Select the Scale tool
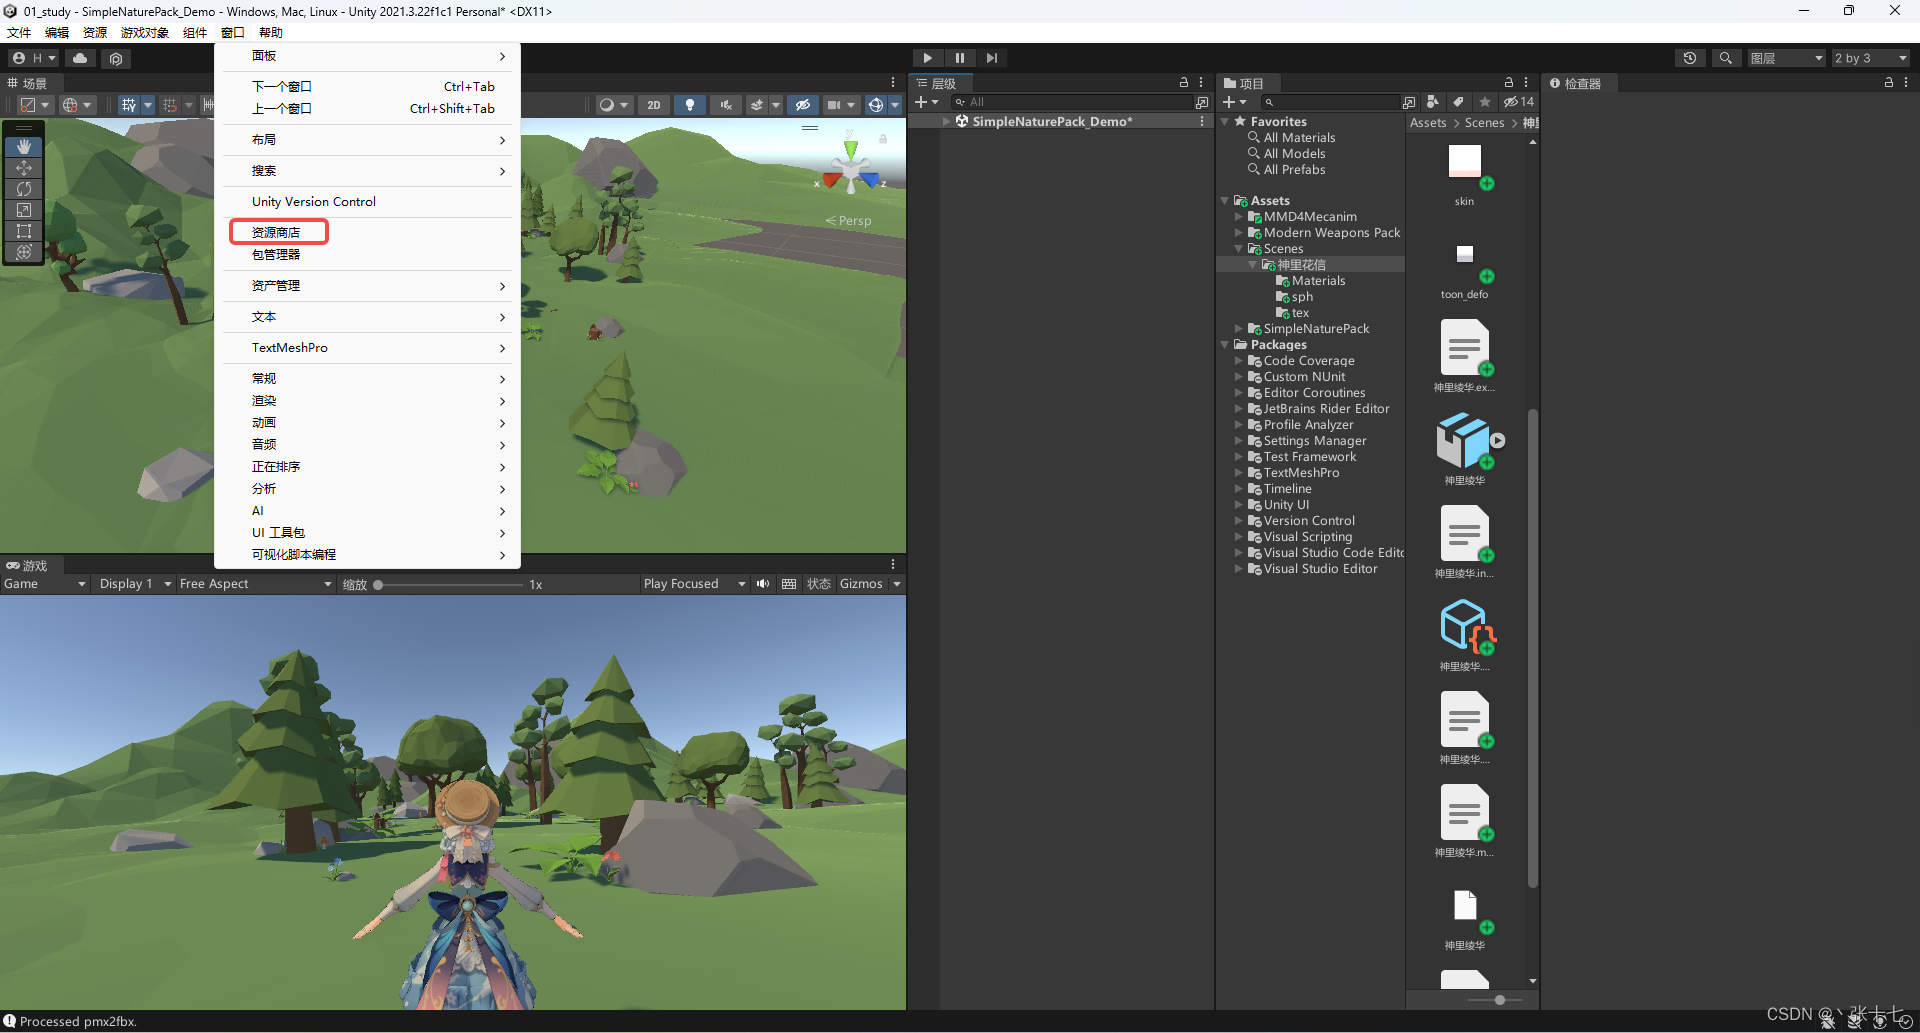Image resolution: width=1920 pixels, height=1033 pixels. tap(24, 210)
